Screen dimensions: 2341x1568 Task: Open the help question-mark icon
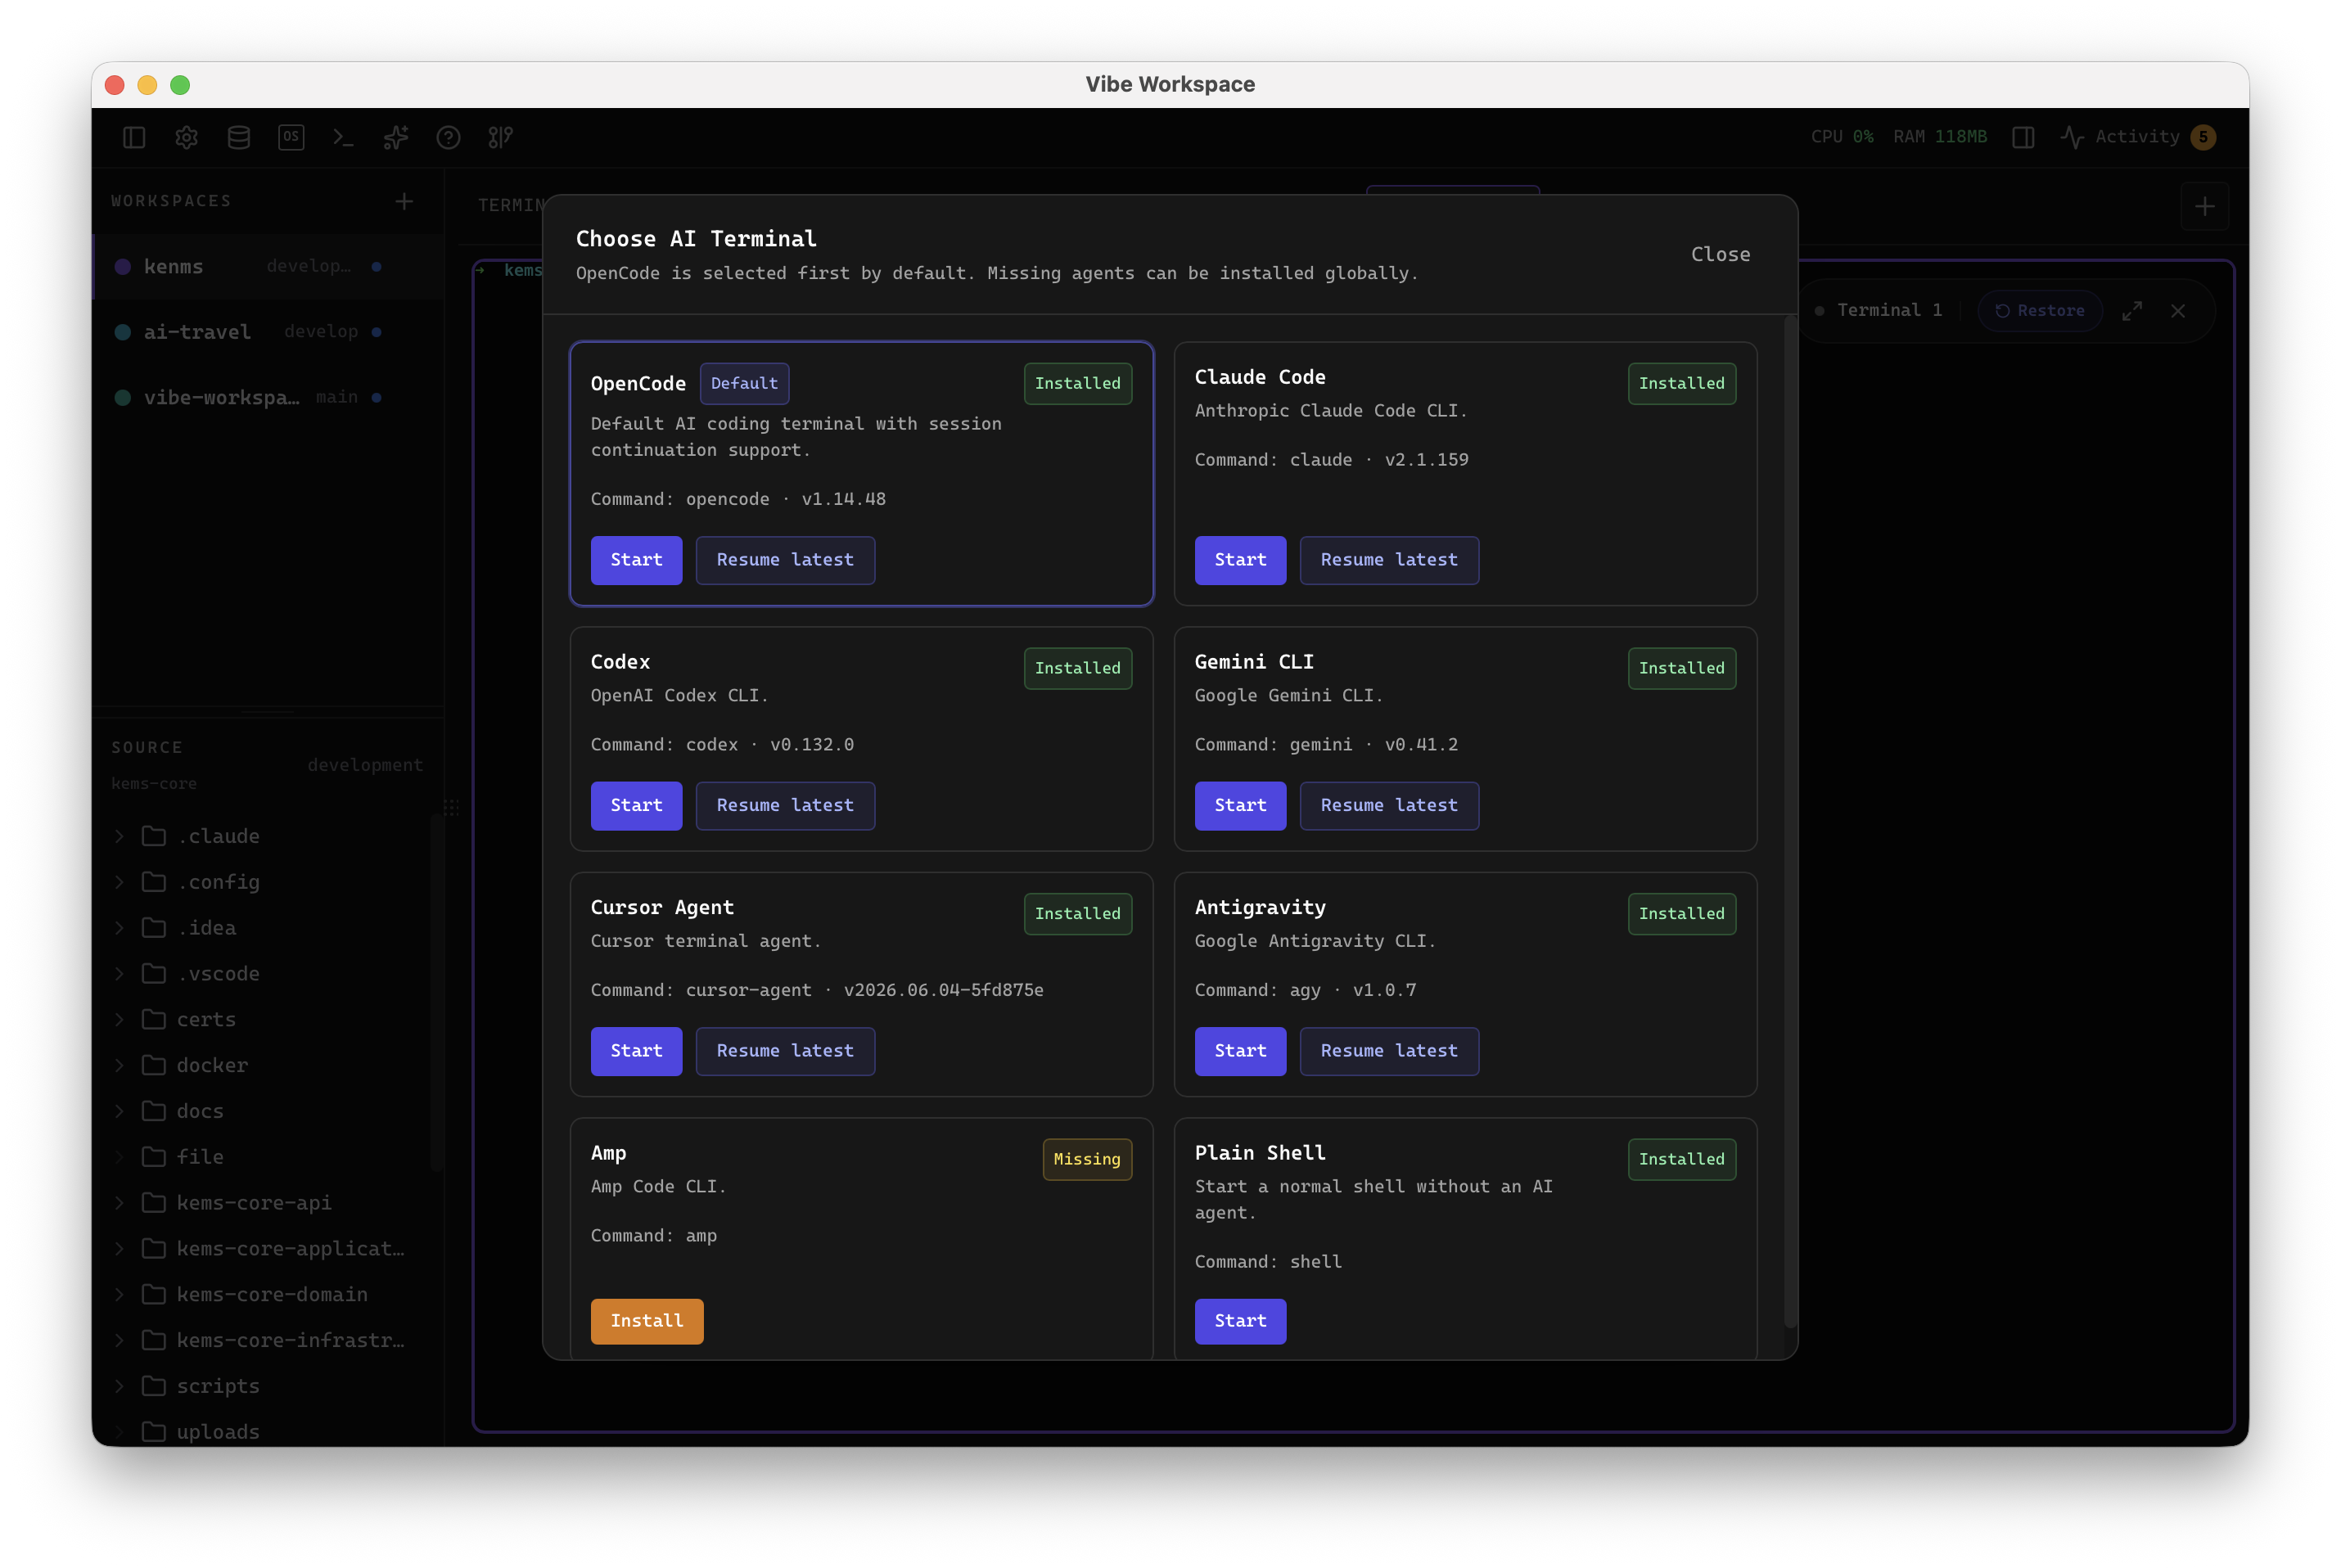[448, 137]
